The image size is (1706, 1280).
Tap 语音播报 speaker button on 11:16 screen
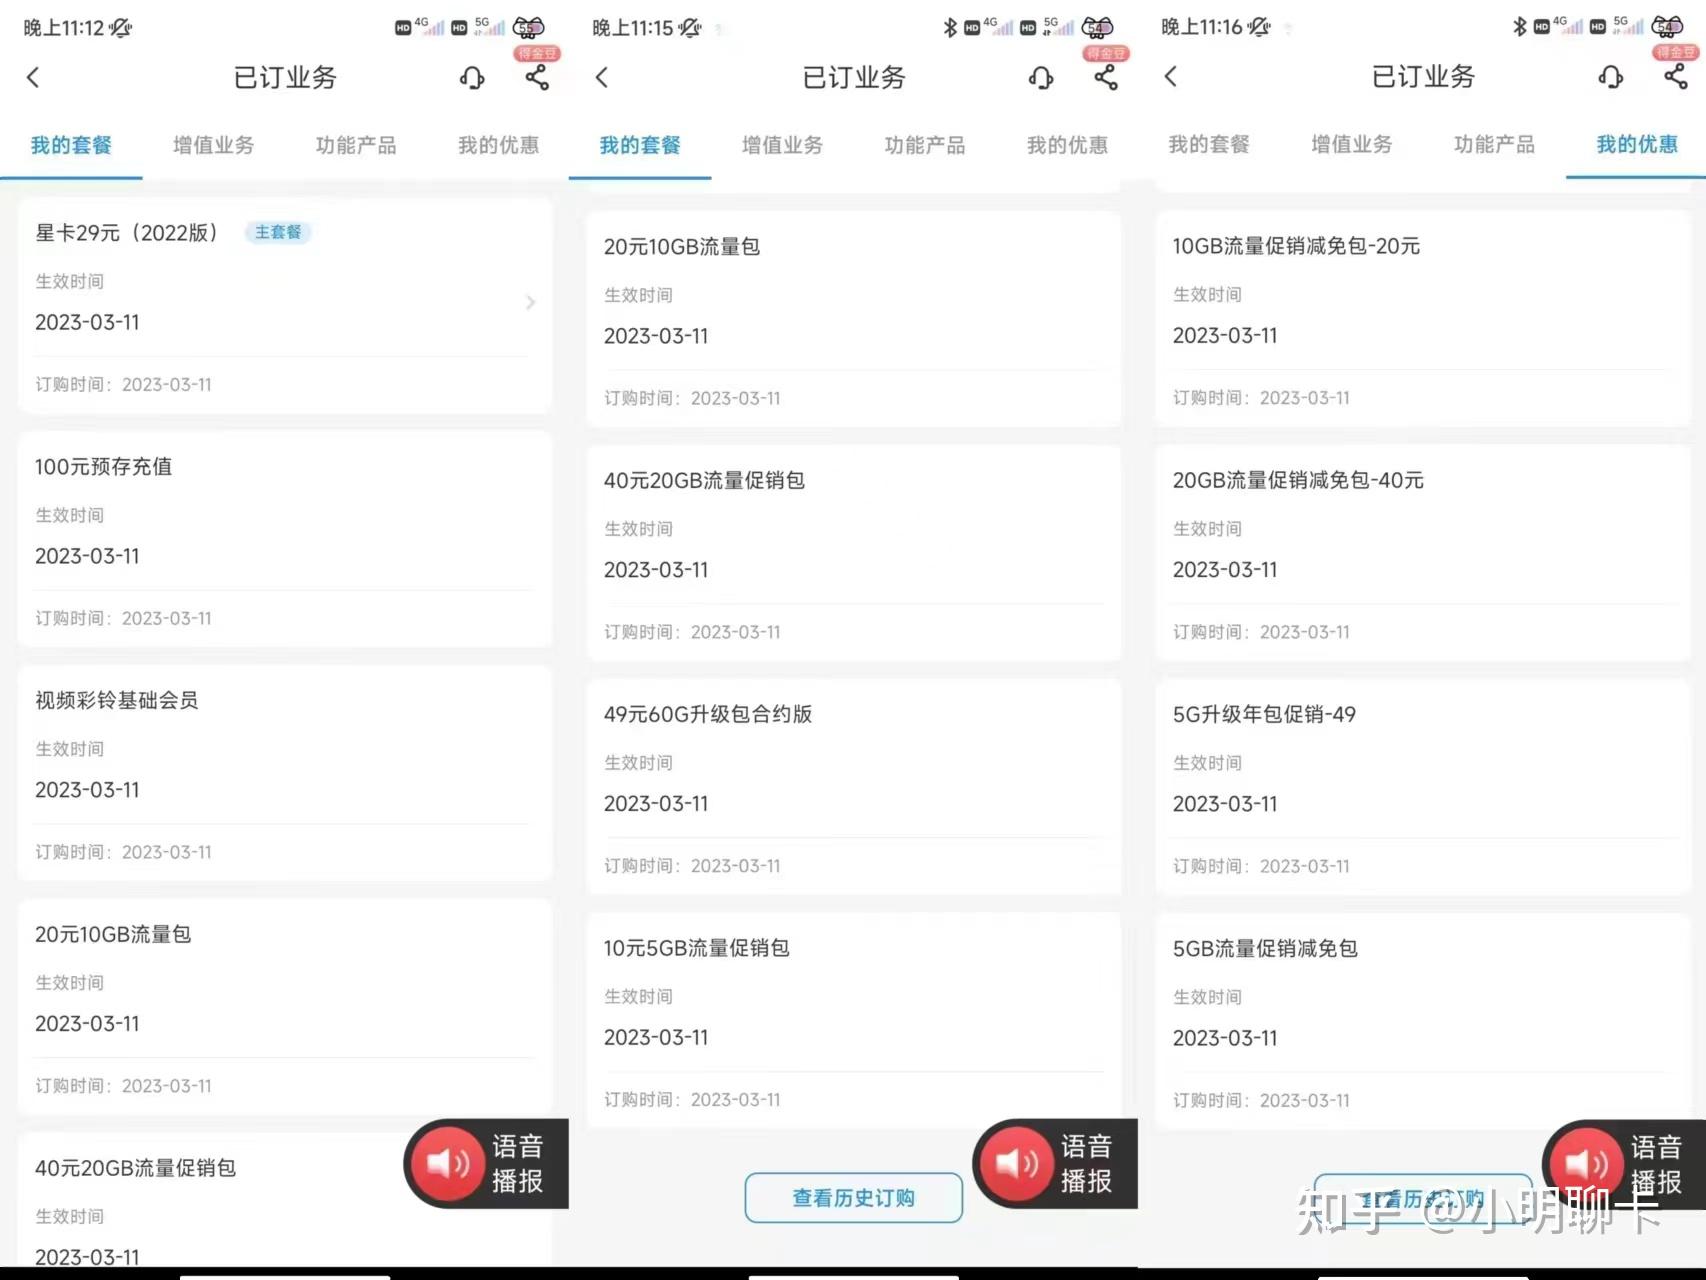(1625, 1164)
